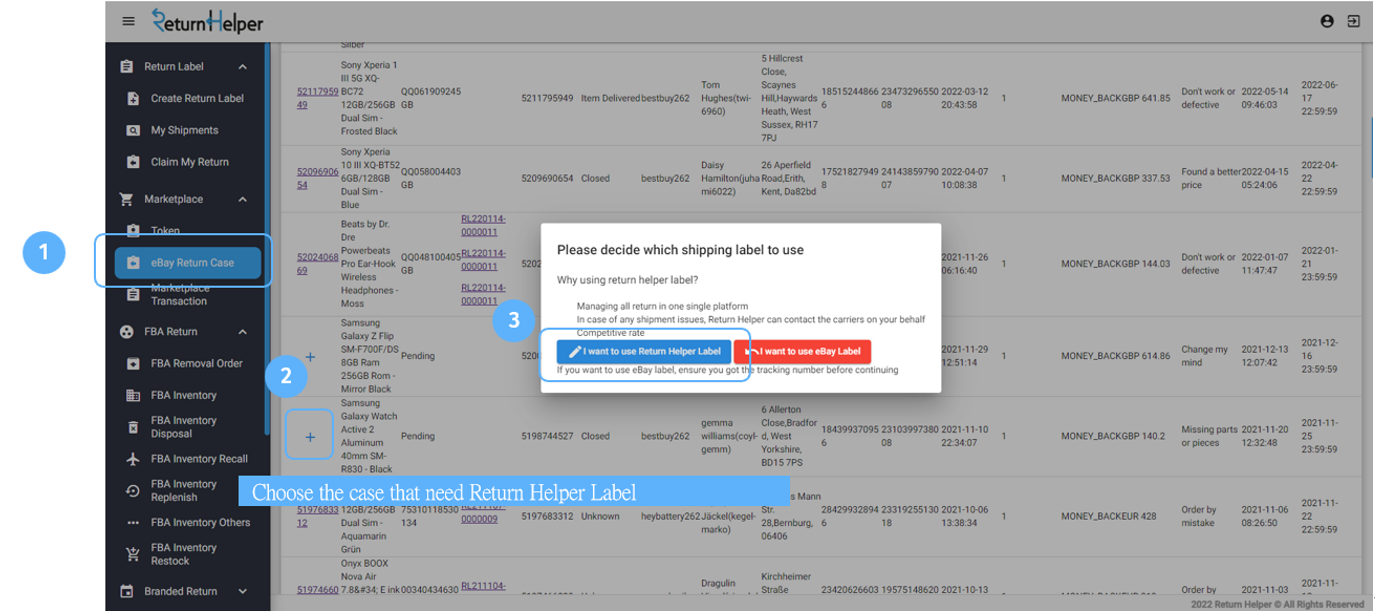Click the heybattery262 seller cell
Viewport: 1375px width, 611px height.
click(671, 516)
